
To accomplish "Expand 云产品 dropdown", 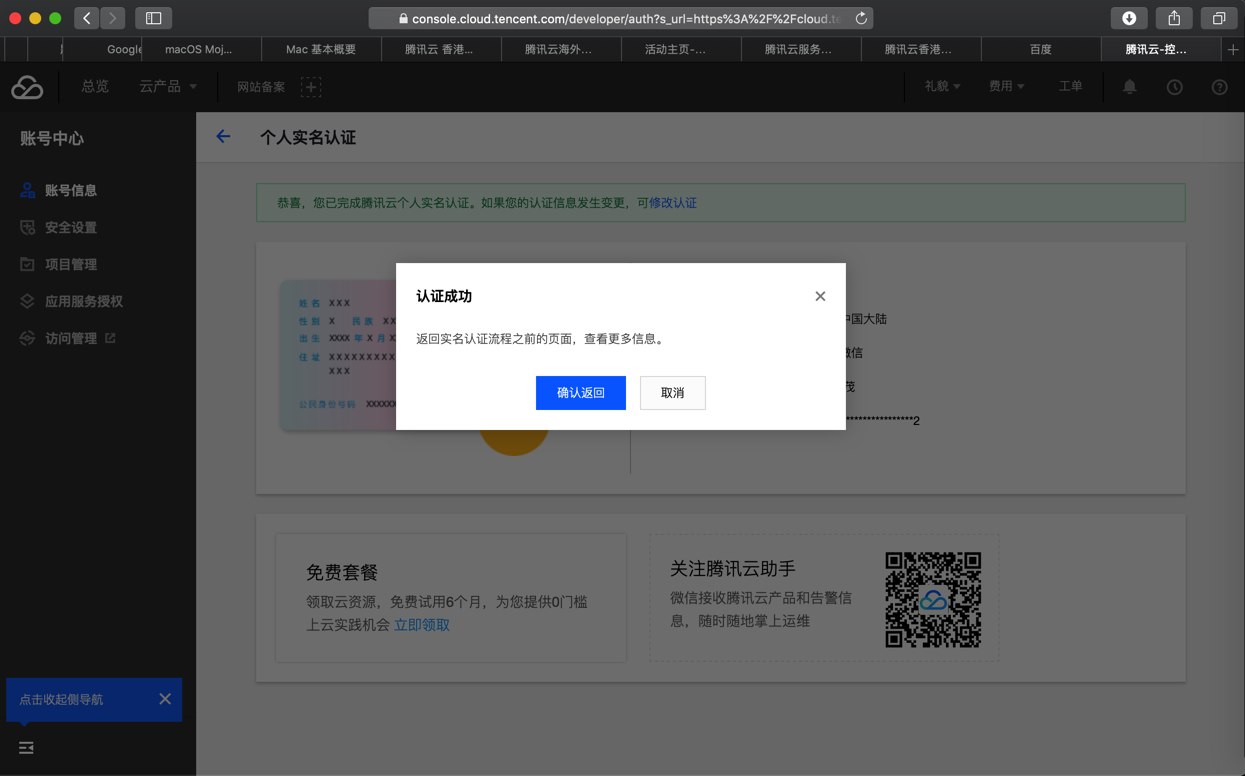I will click(x=168, y=87).
